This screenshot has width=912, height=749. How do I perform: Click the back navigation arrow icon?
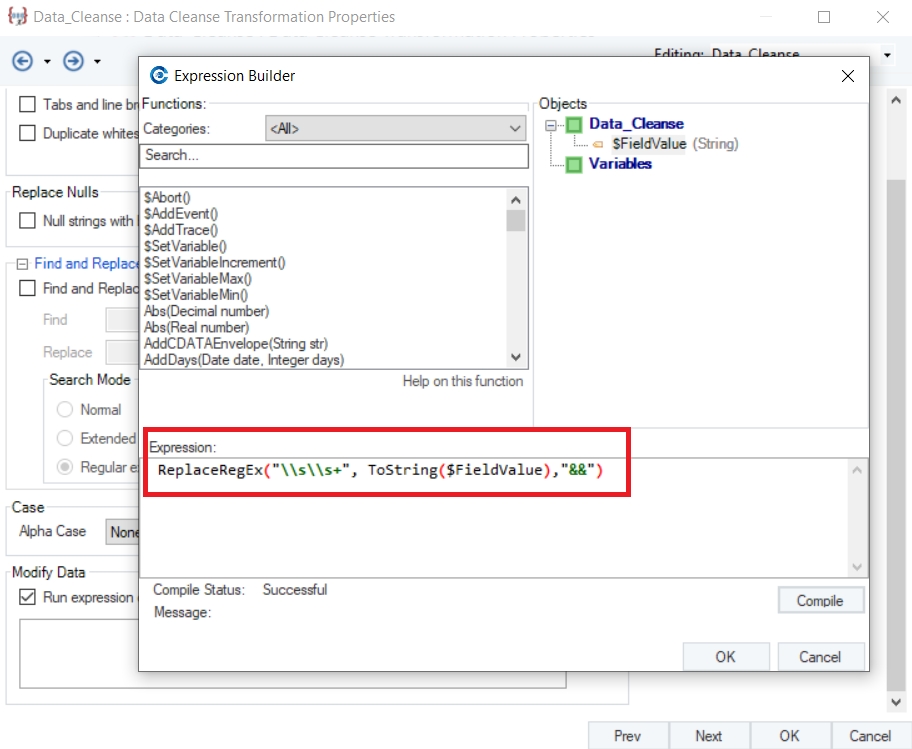[22, 61]
